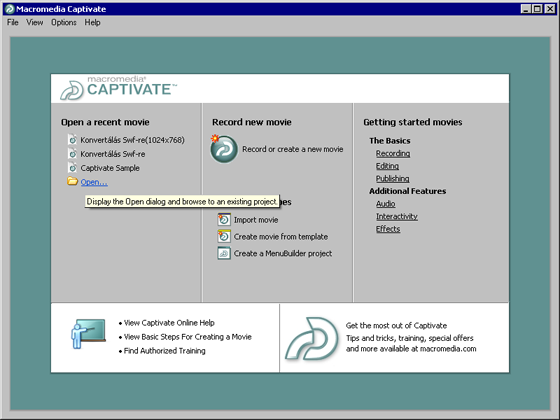
Task: Click the Macromedia Captivate header logo
Action: (x=118, y=88)
